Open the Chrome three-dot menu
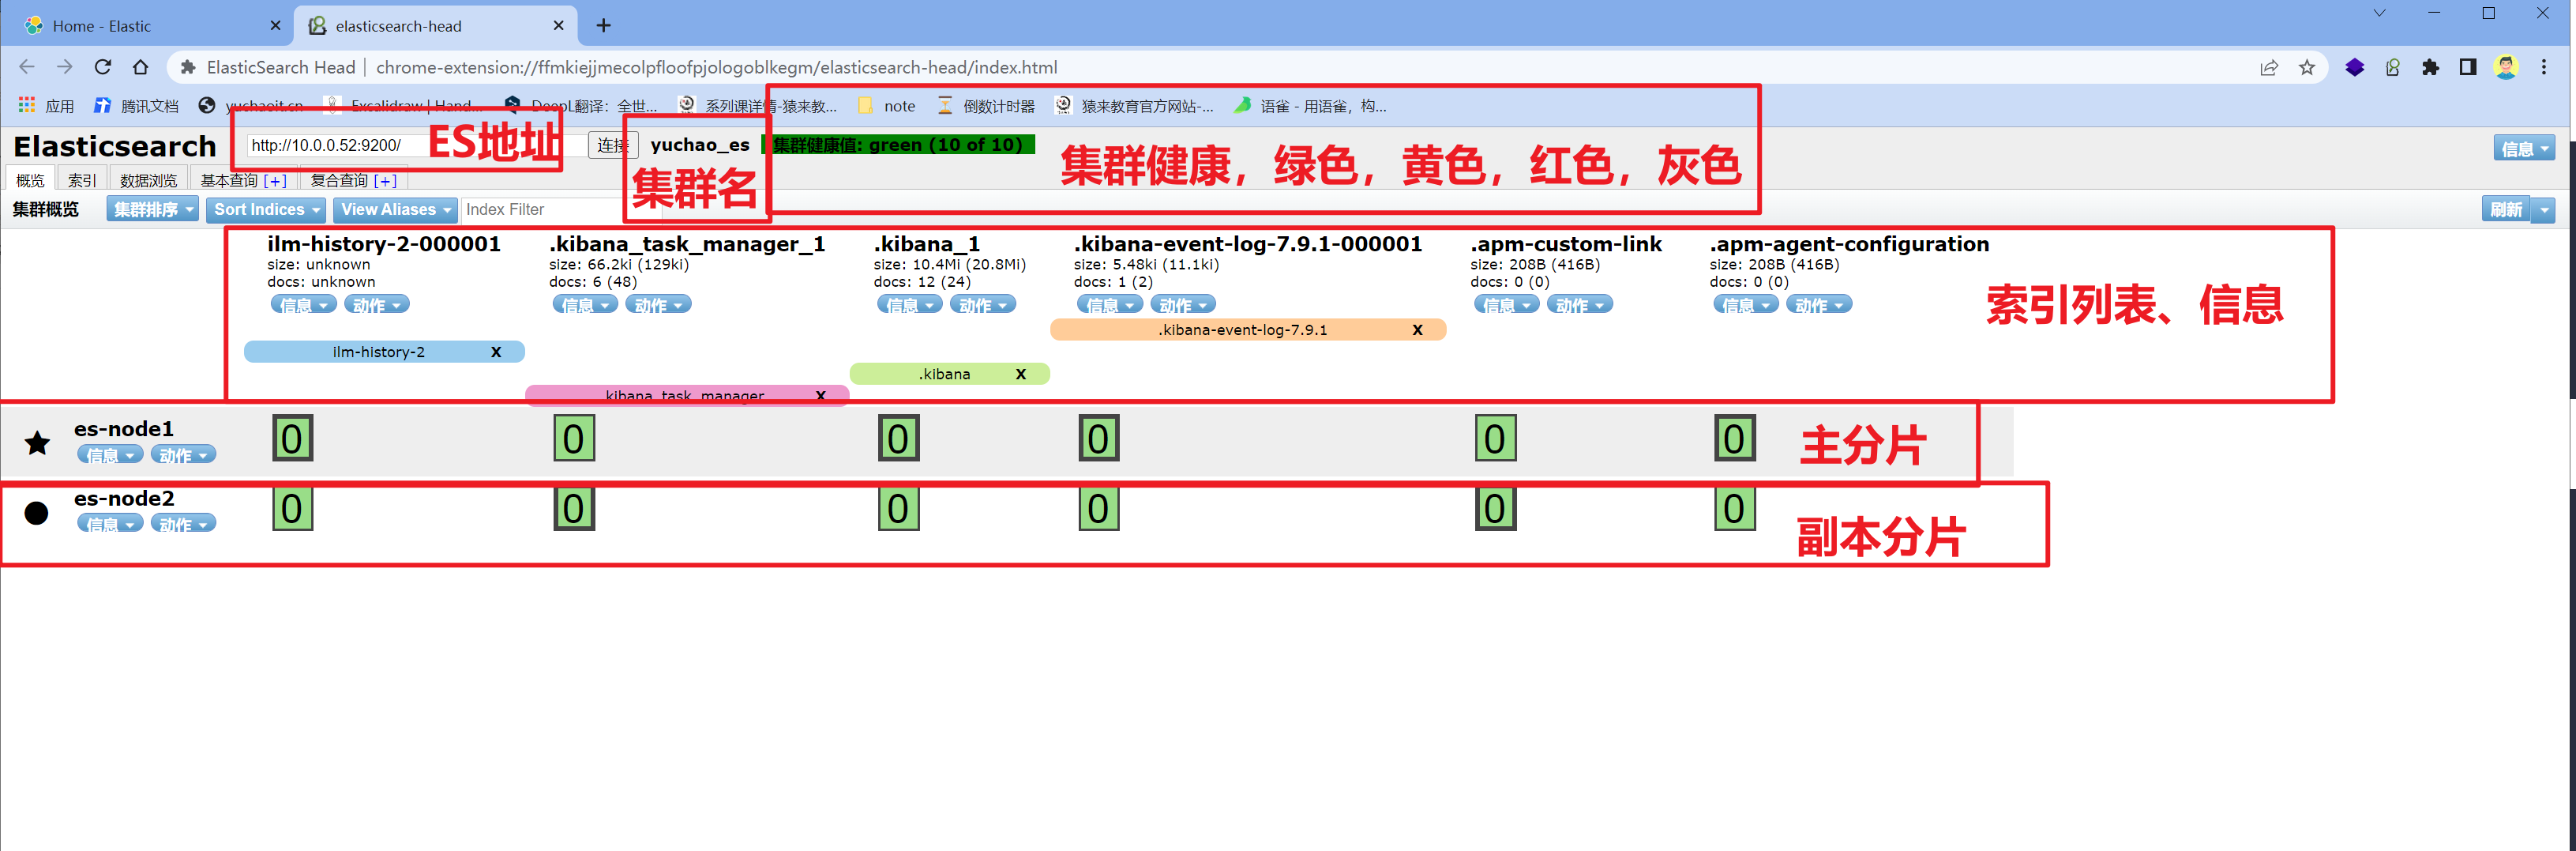 [x=2543, y=67]
